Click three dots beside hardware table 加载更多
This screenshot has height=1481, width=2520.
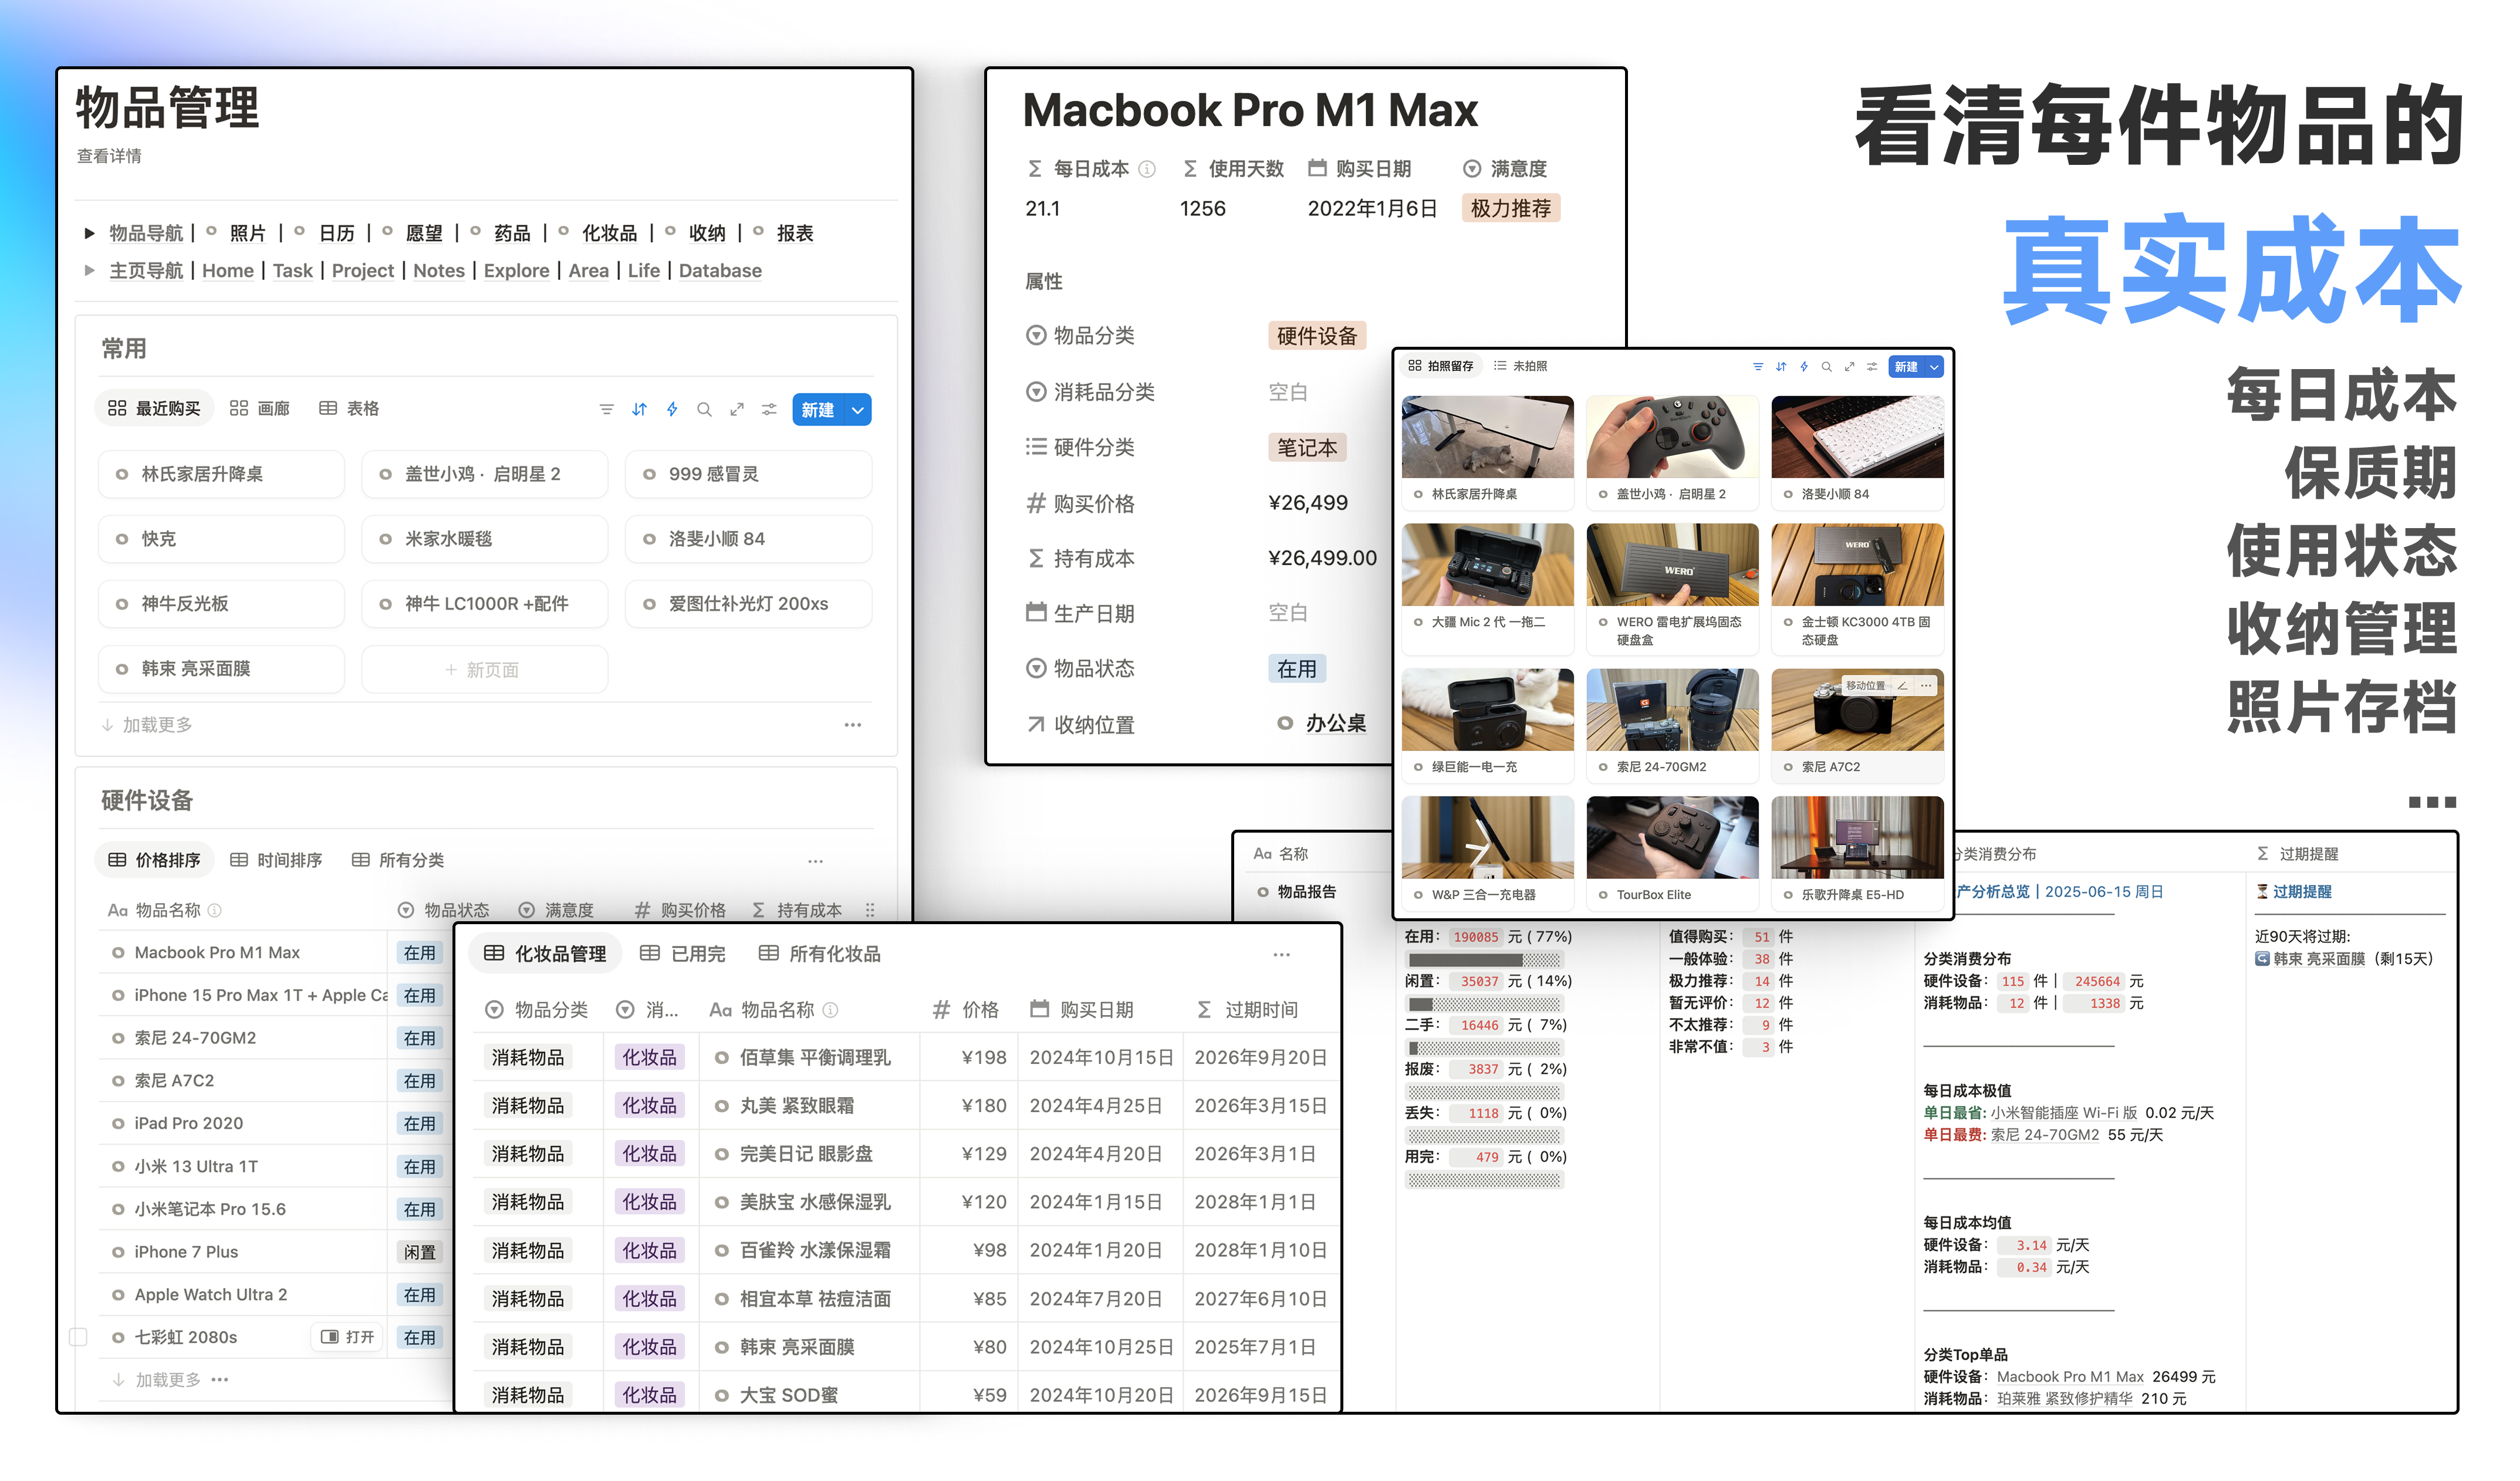point(220,1380)
